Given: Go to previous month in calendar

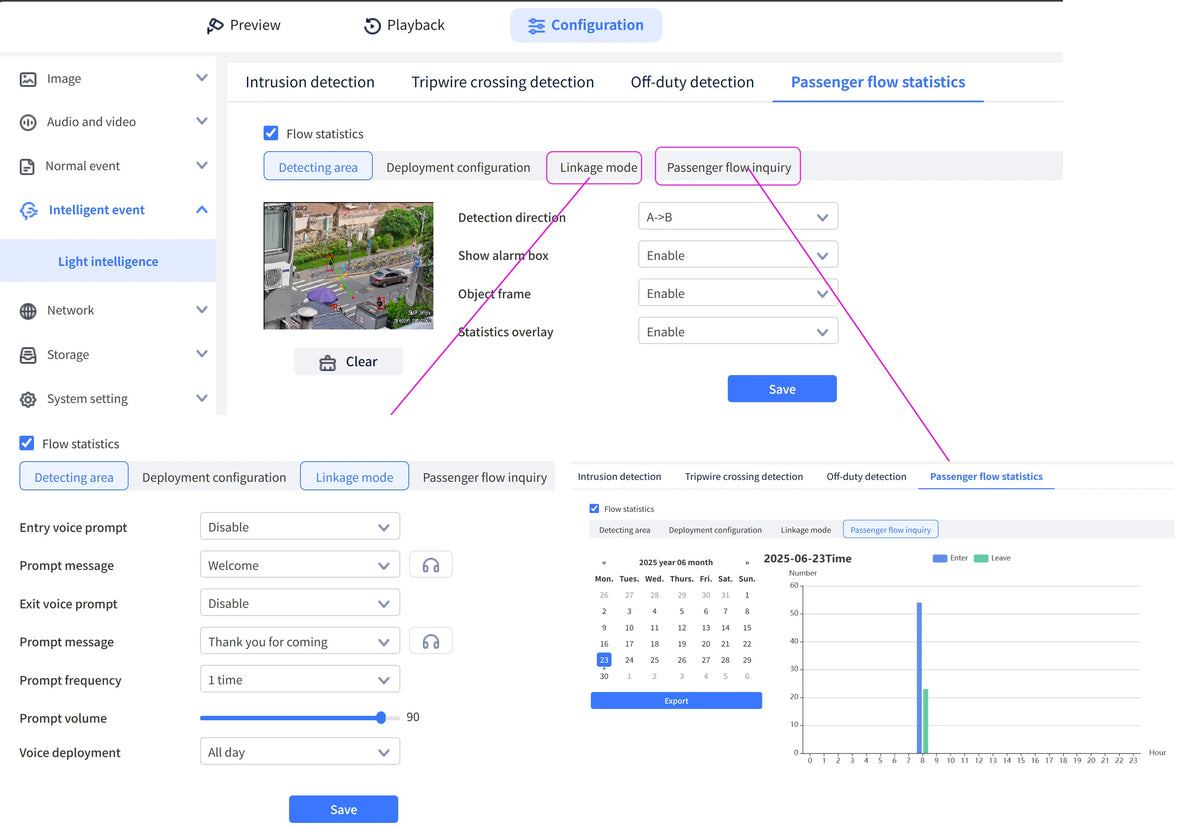Looking at the screenshot, I should point(604,563).
